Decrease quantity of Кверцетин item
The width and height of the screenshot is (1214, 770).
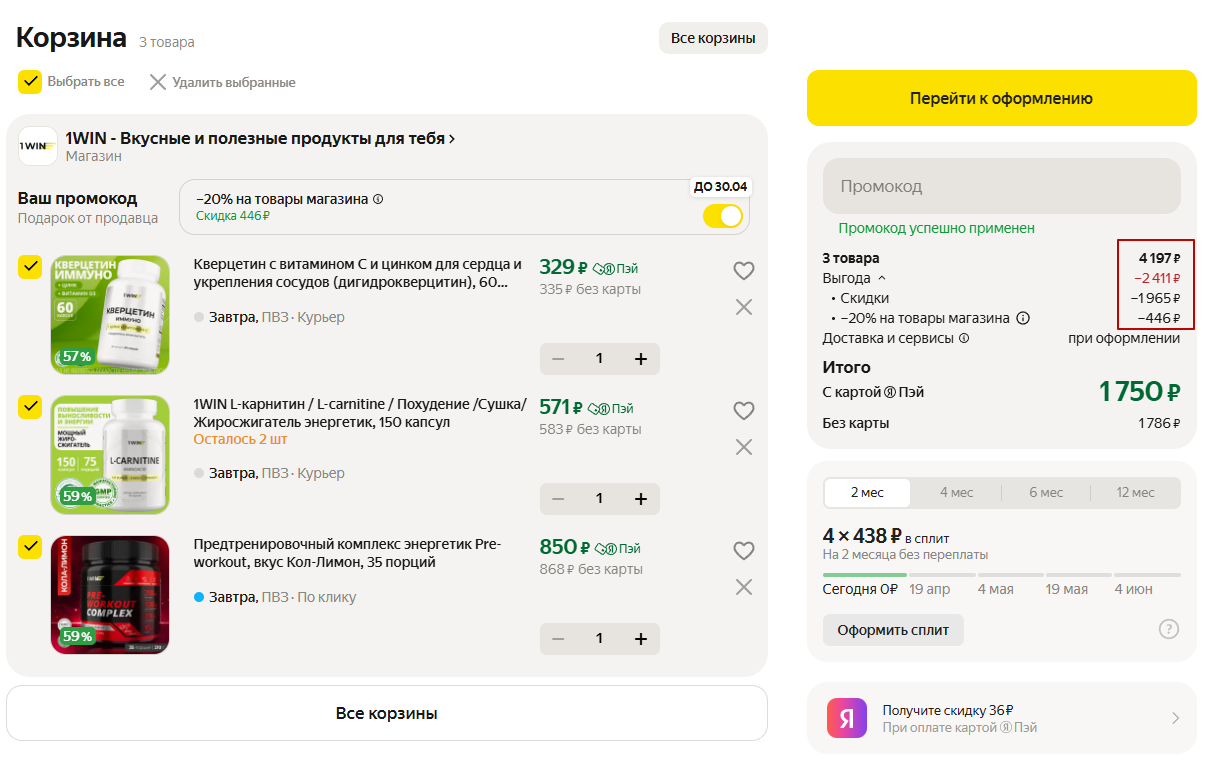click(x=559, y=359)
